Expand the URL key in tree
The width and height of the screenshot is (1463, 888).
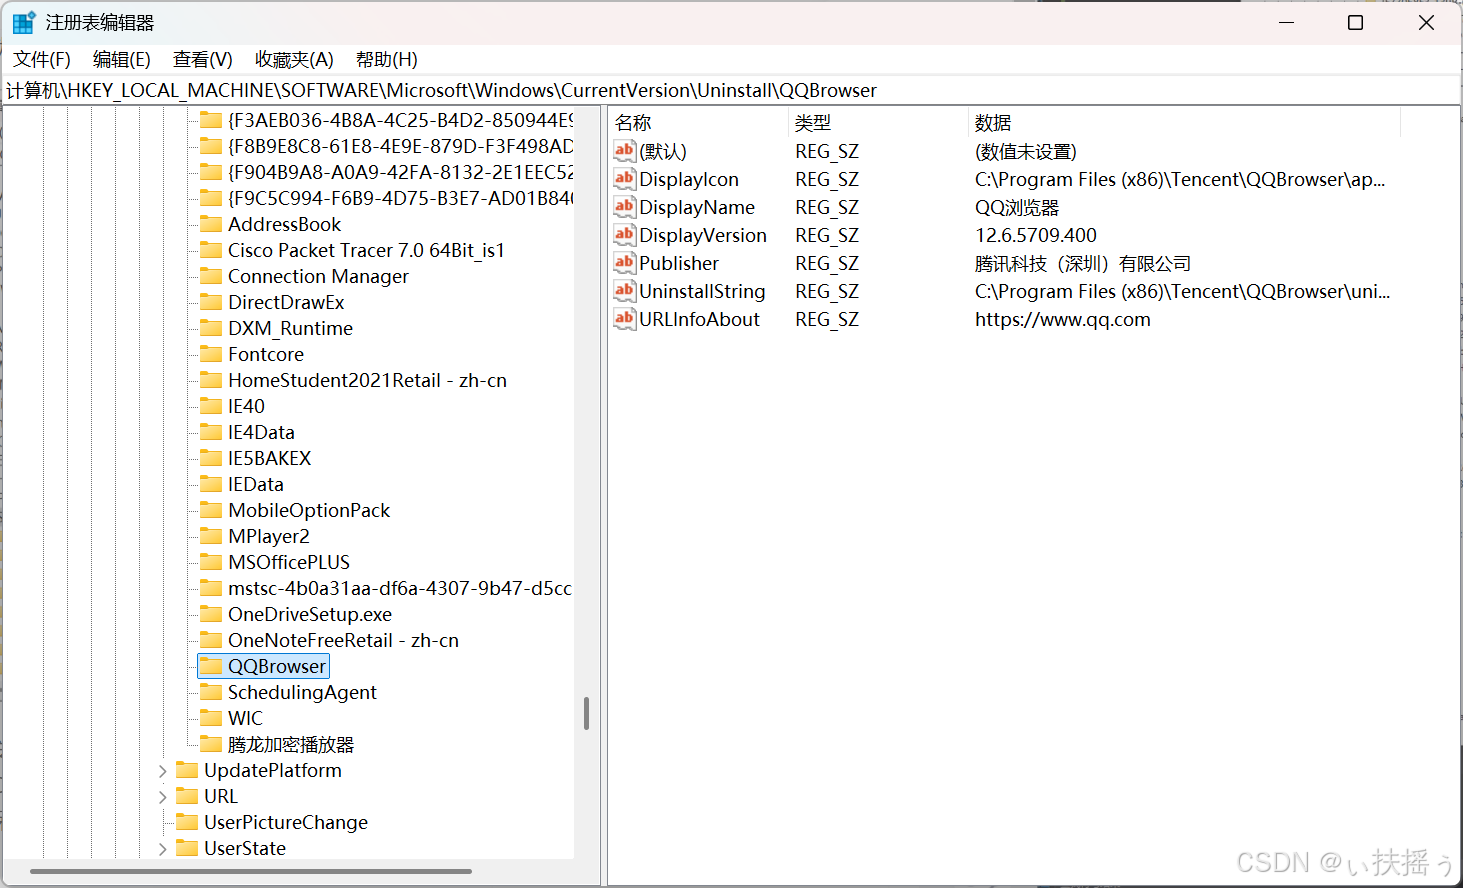[163, 797]
